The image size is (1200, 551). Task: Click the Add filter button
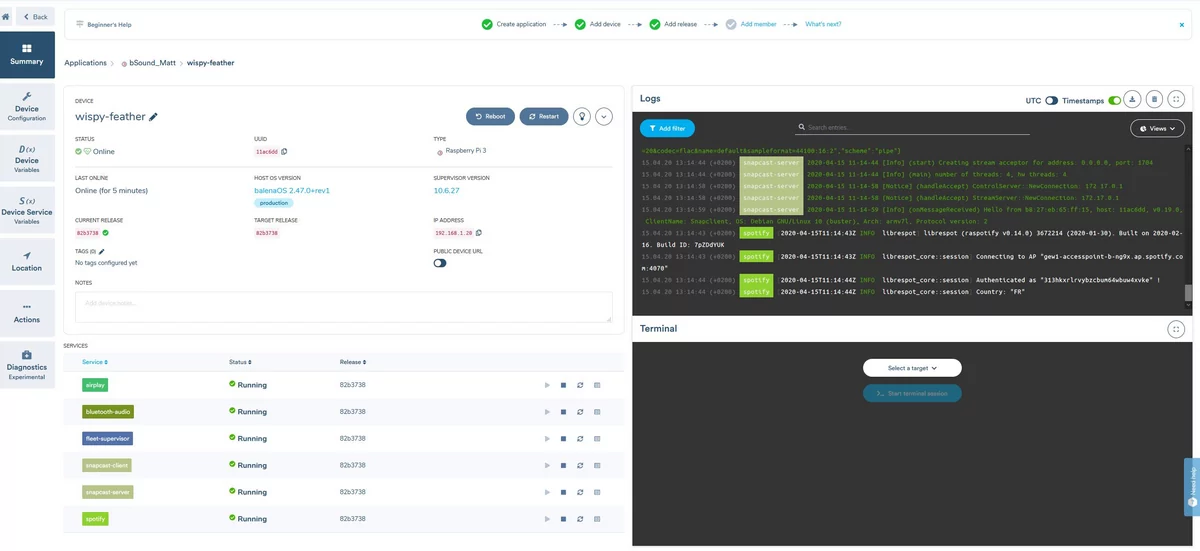coord(667,128)
